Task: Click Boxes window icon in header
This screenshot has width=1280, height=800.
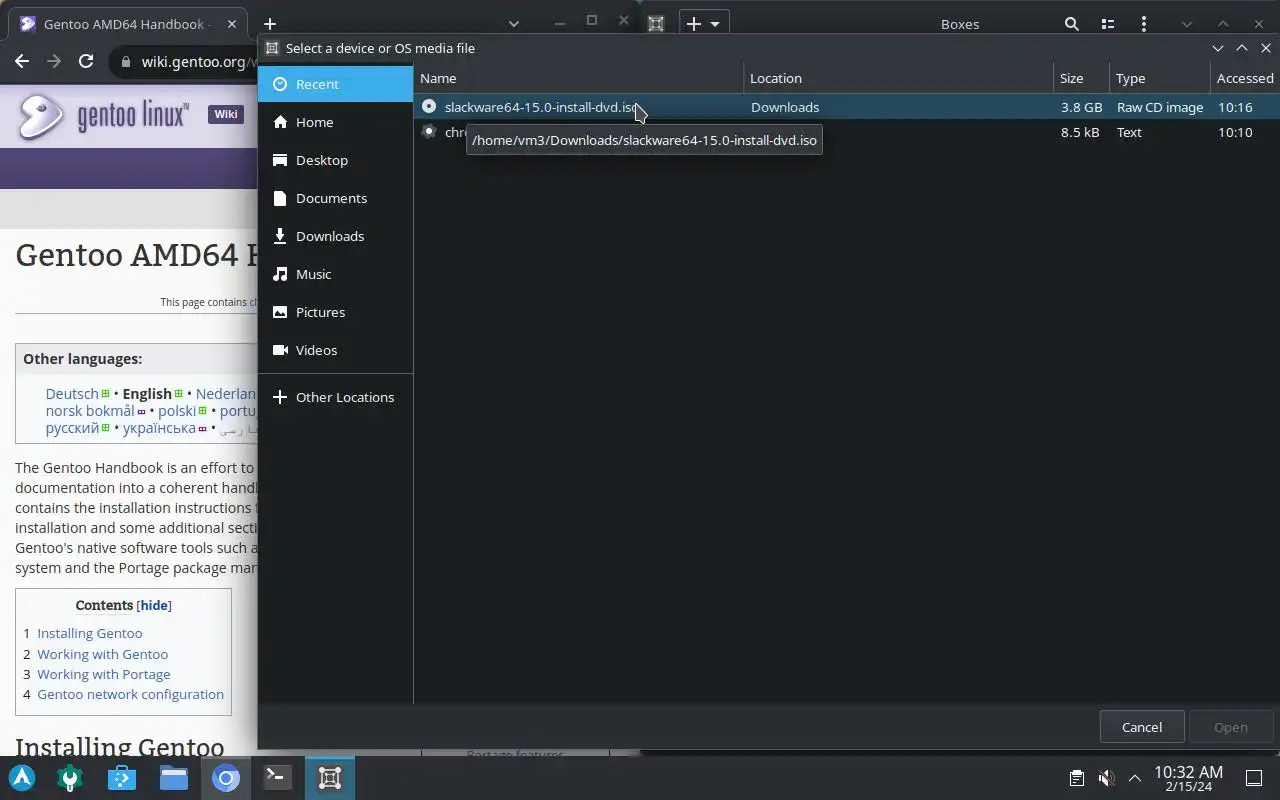Action: click(x=656, y=24)
